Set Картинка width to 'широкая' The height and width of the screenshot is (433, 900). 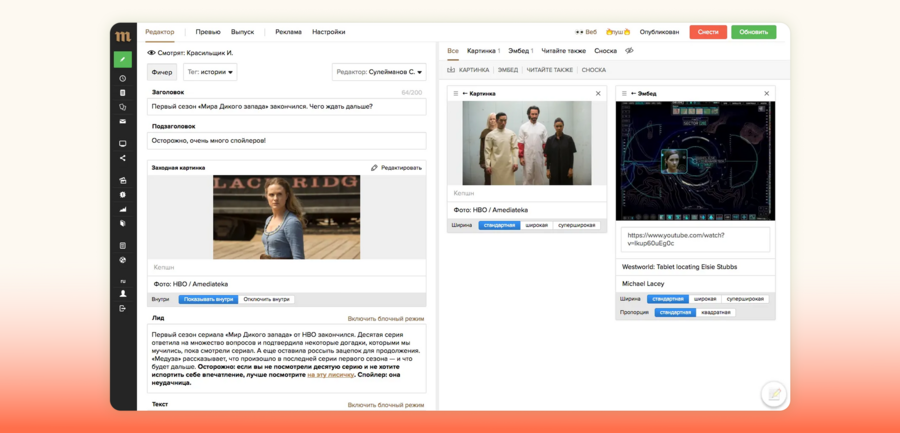tap(537, 225)
